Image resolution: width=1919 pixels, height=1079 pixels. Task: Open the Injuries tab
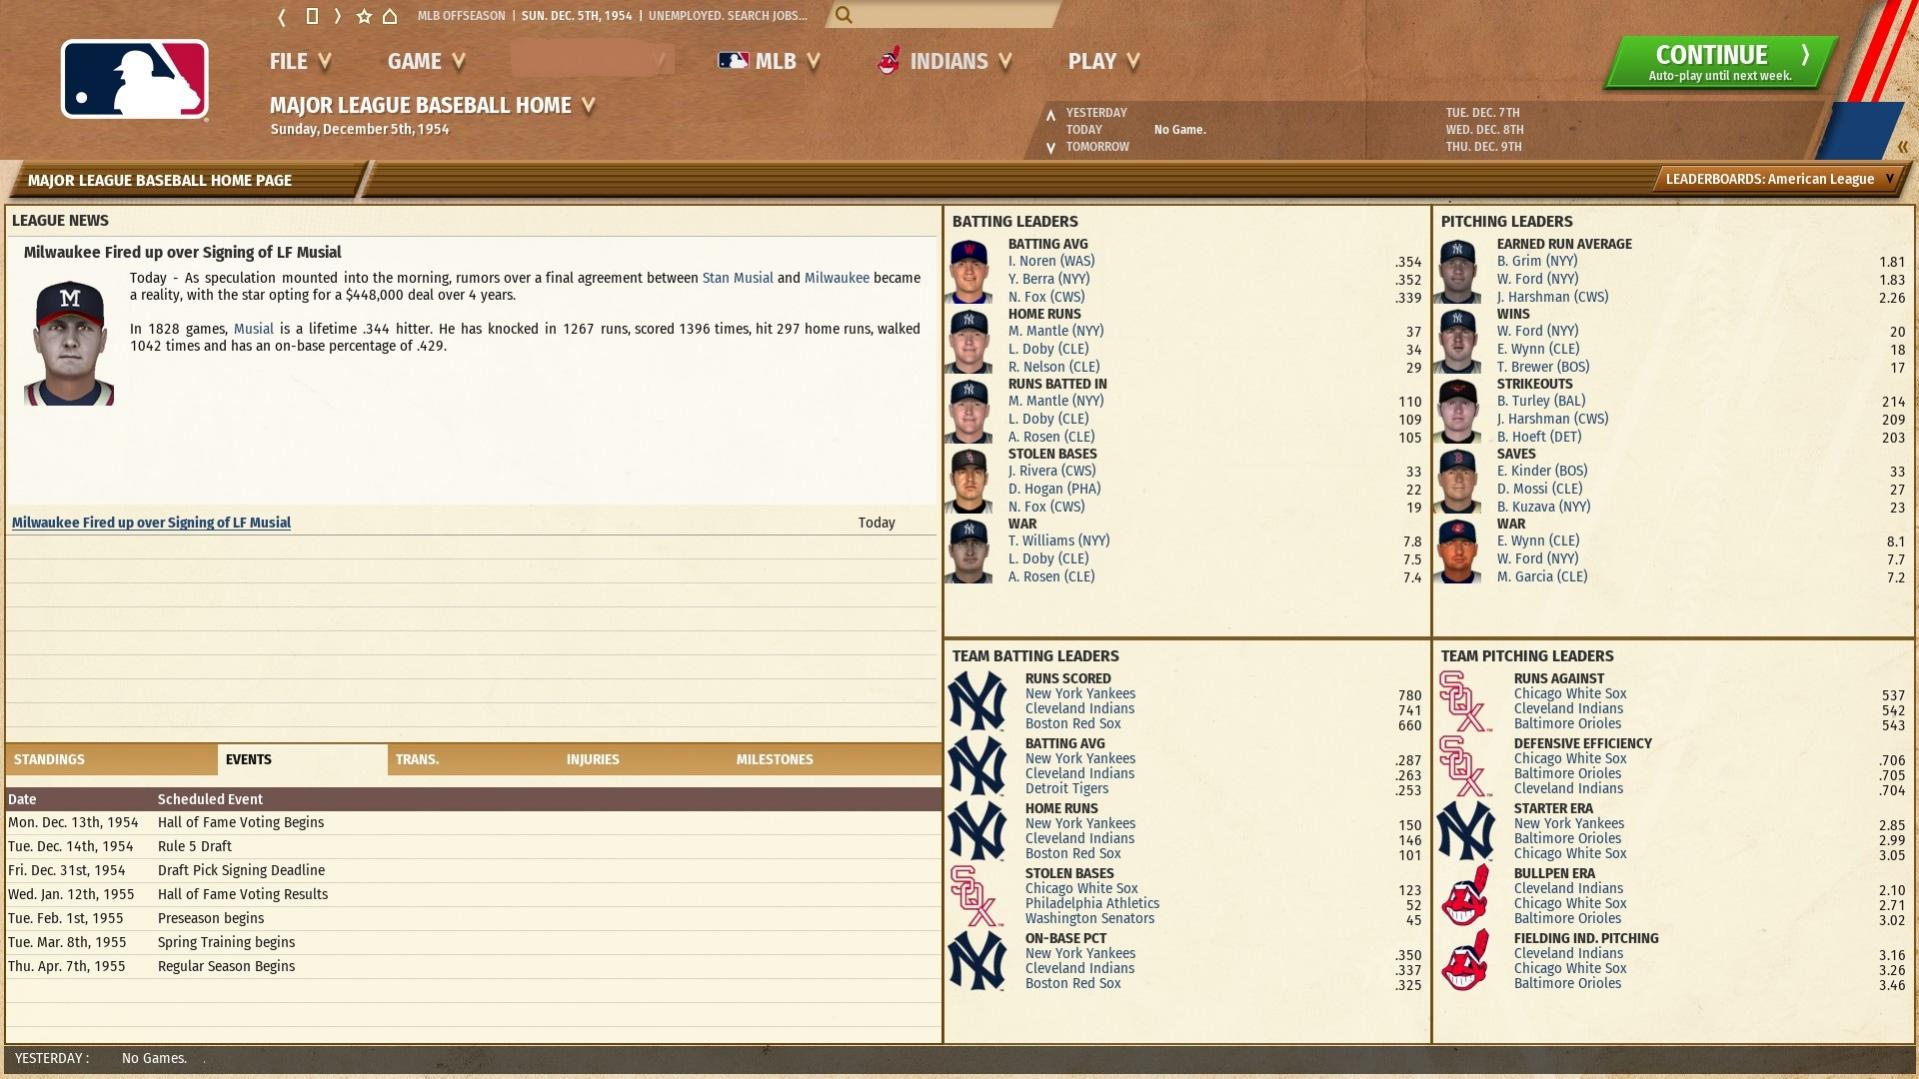[642, 760]
